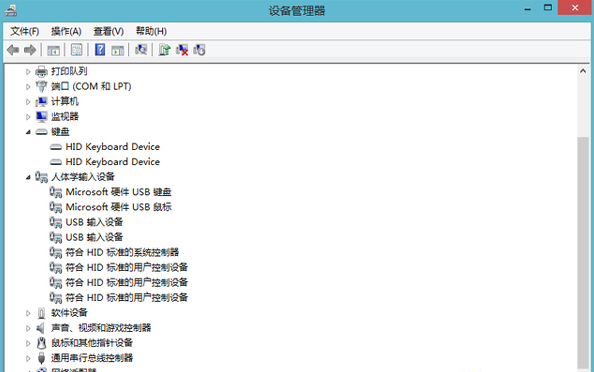Viewport: 594px width, 372px height.
Task: Select Microsoft 硬件 USB 鼠标
Action: (118, 207)
